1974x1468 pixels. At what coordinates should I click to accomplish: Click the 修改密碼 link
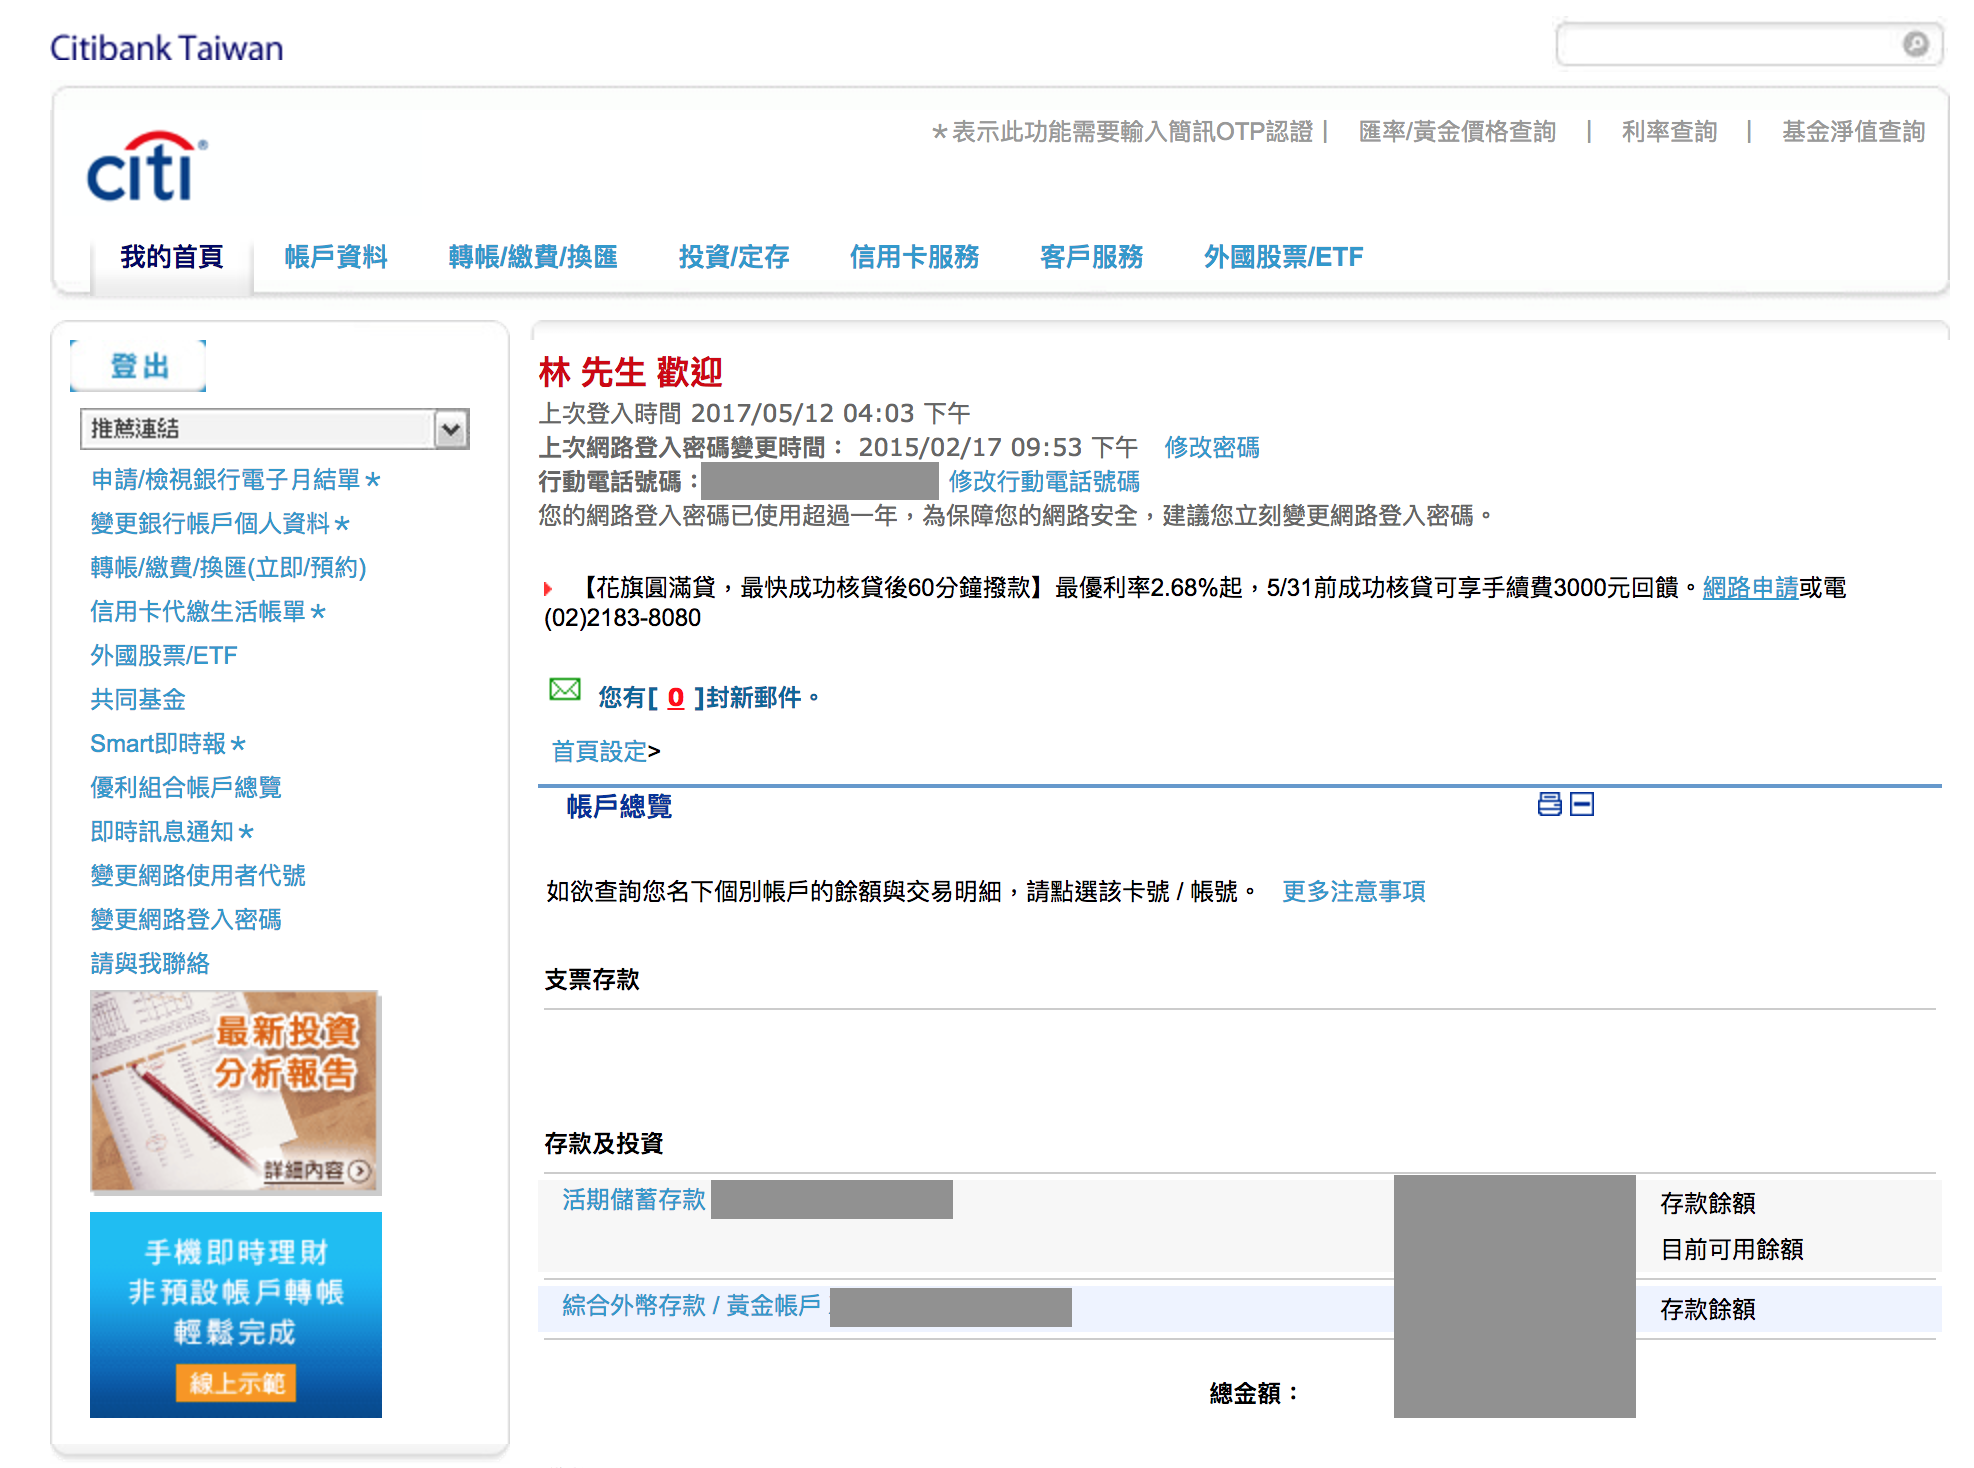1212,447
